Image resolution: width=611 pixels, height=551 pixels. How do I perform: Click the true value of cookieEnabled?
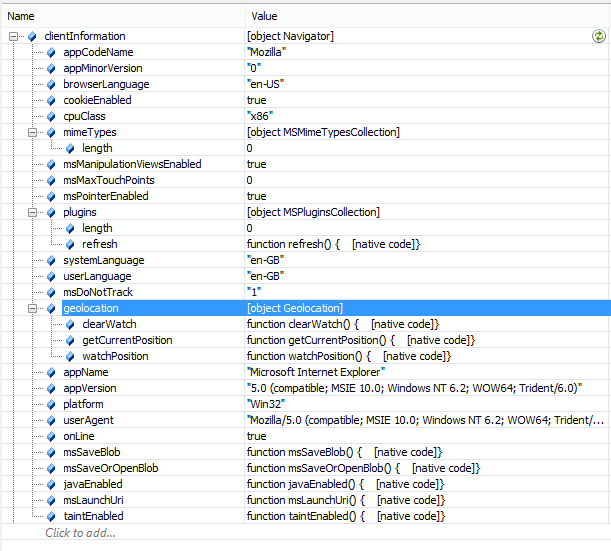[x=256, y=100]
